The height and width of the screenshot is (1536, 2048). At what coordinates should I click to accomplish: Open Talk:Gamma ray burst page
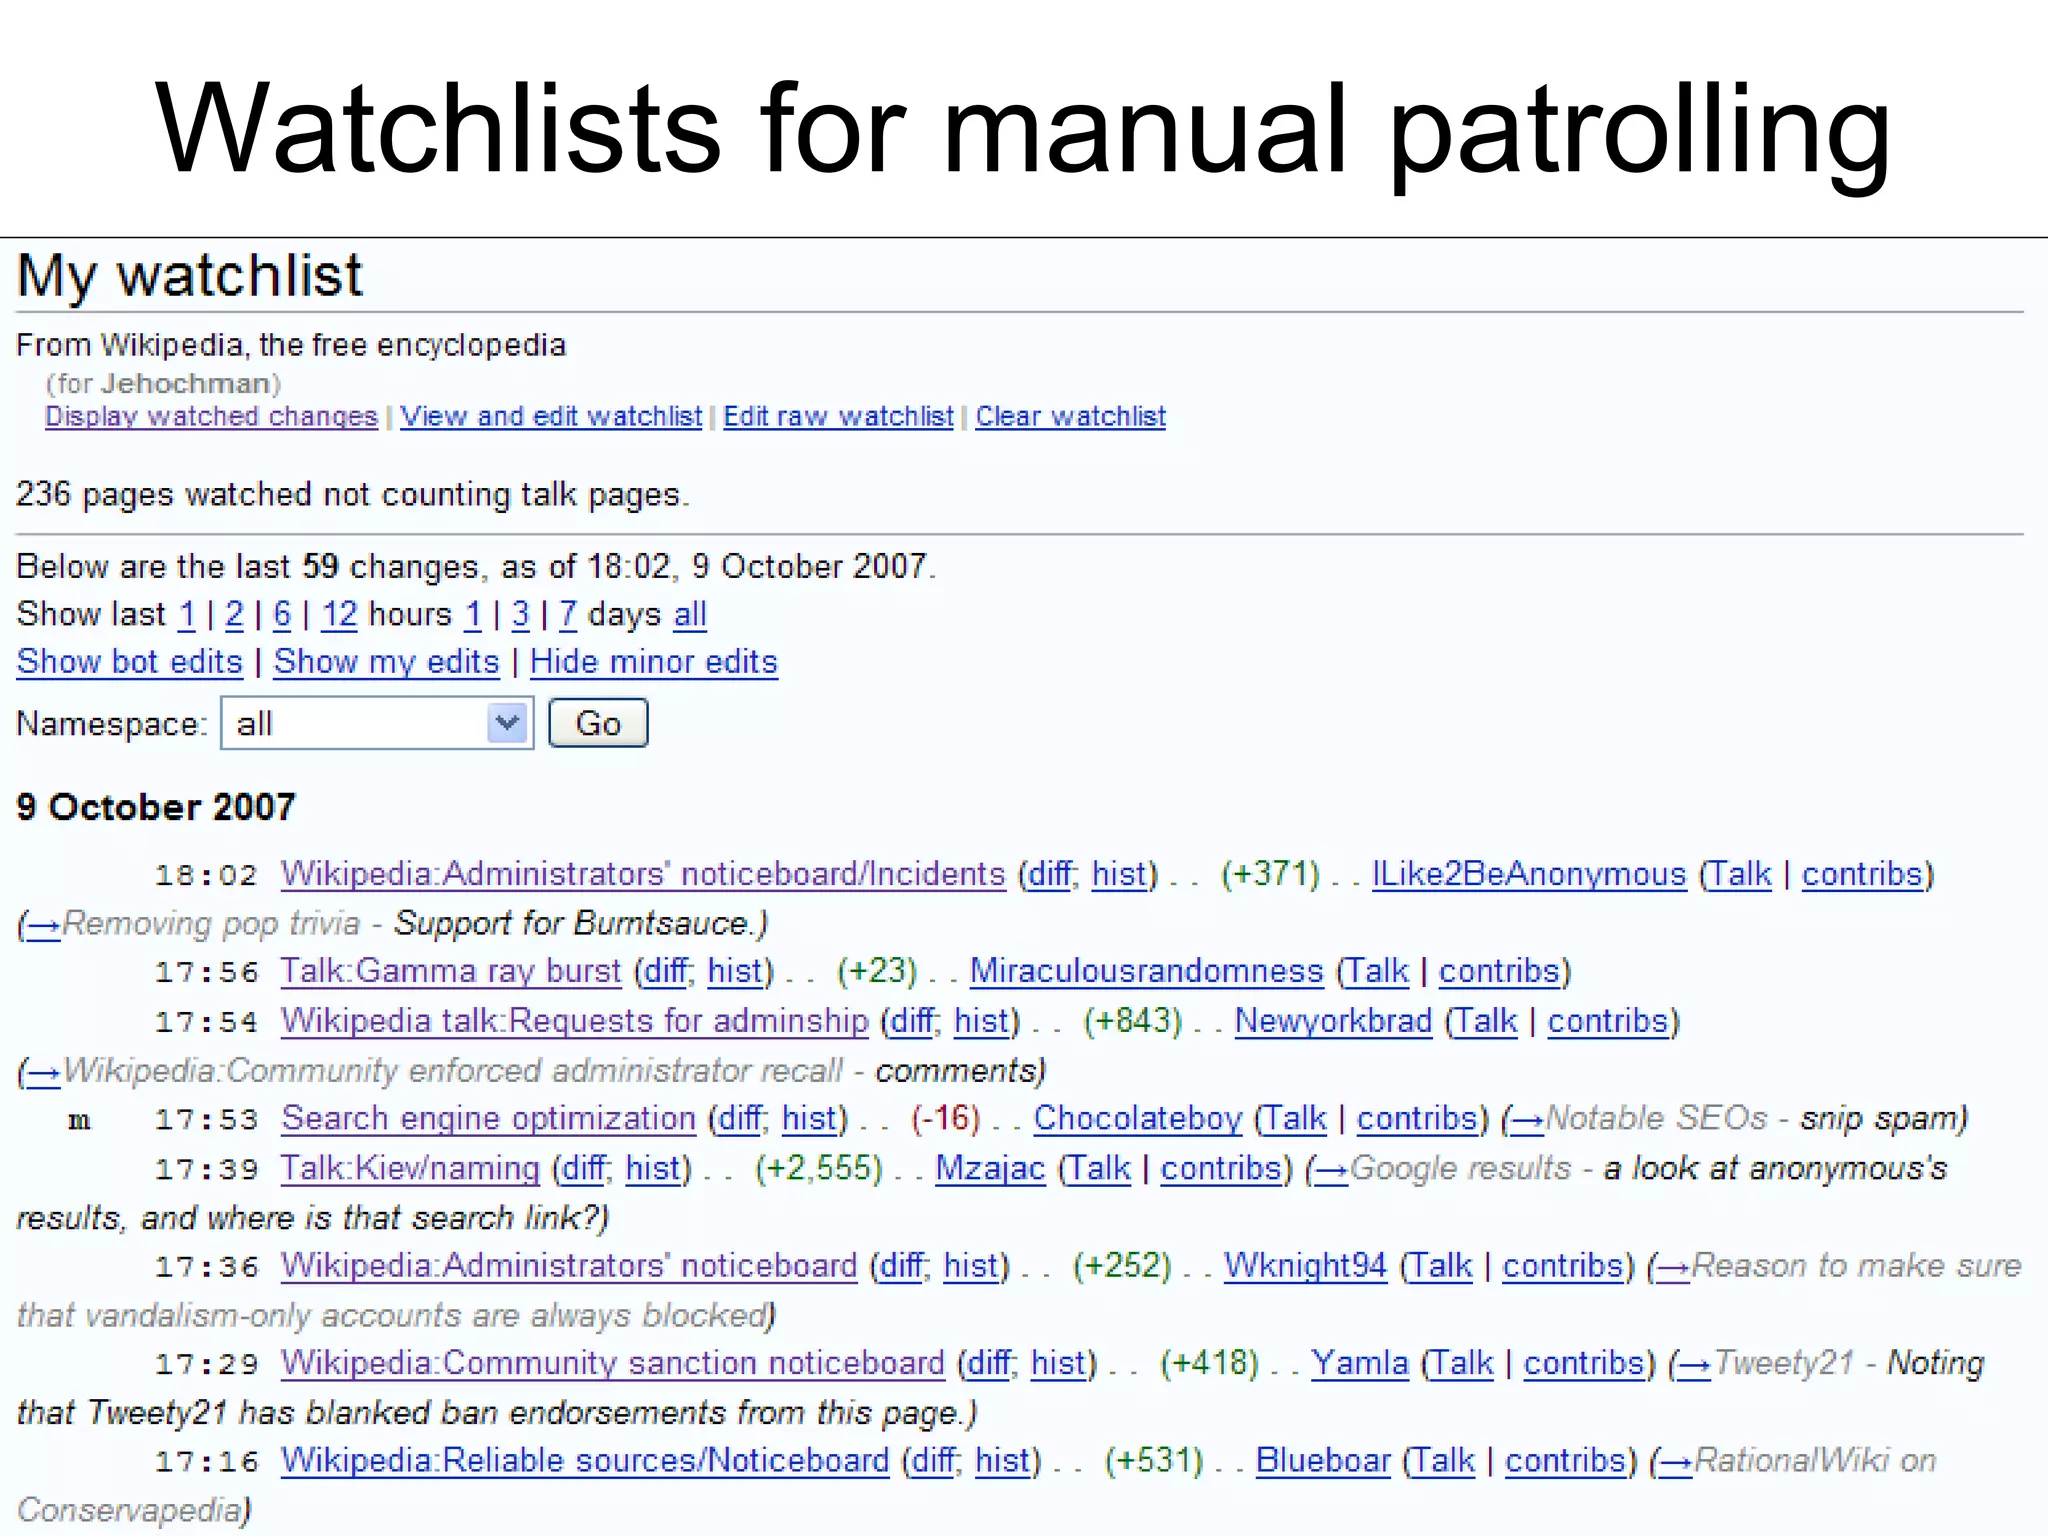[x=451, y=971]
